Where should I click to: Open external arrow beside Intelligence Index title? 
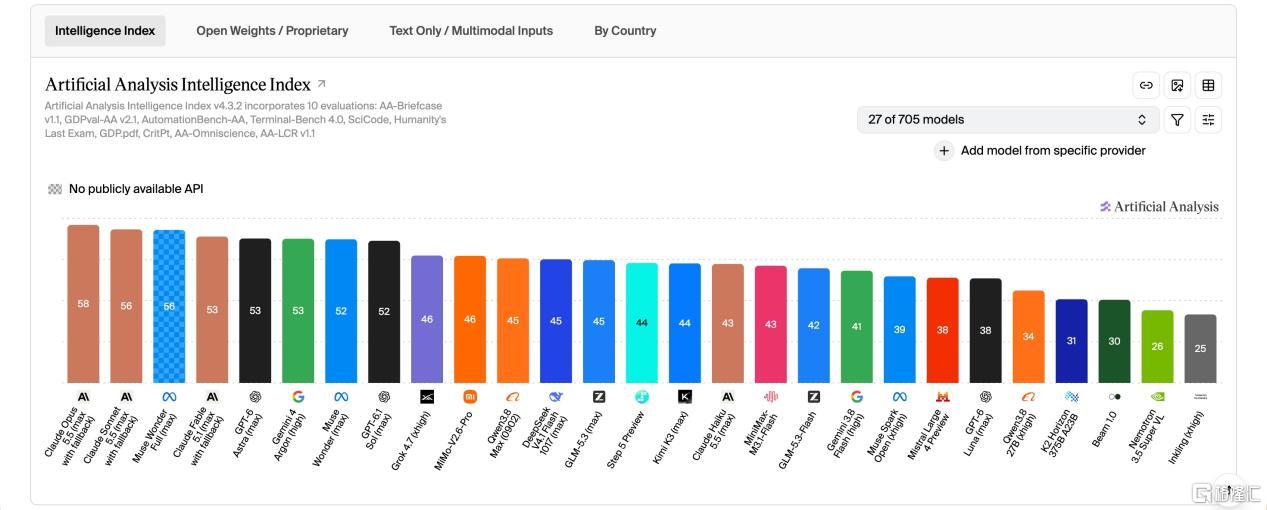point(321,84)
